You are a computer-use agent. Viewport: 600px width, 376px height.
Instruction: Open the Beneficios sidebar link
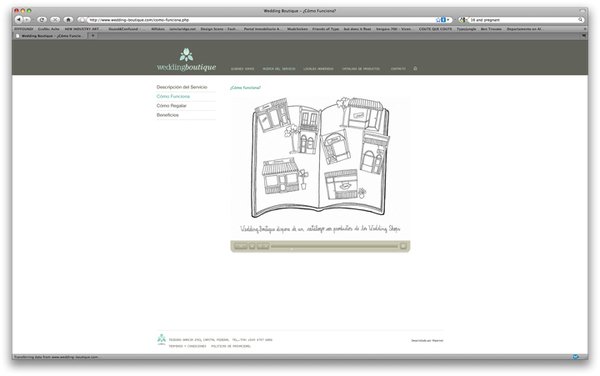pos(168,115)
